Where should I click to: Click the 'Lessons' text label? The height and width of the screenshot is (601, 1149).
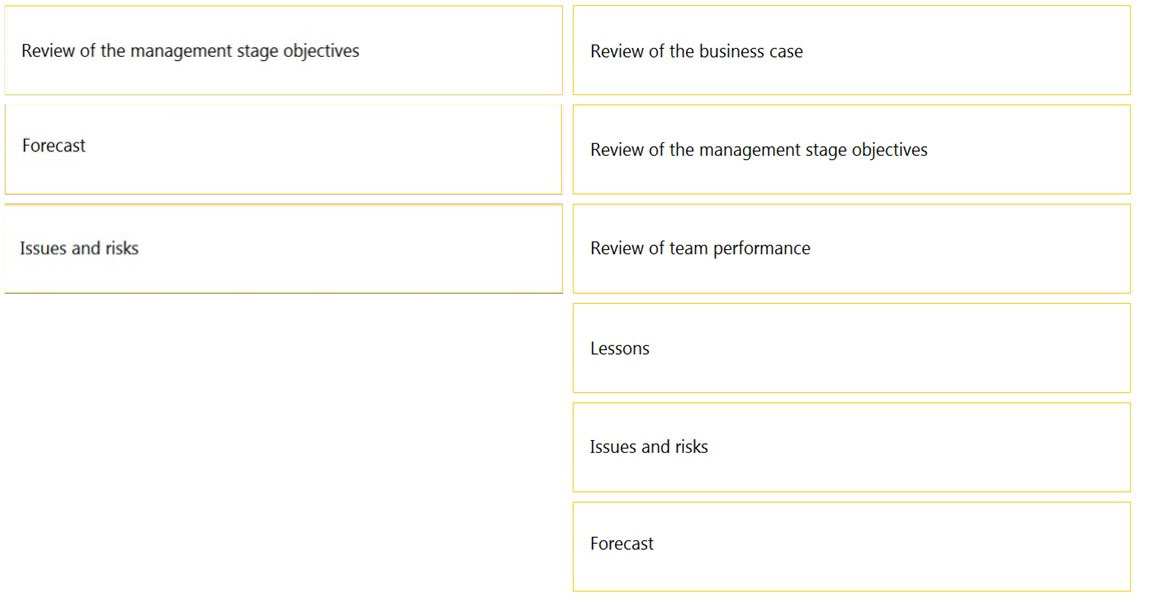tap(620, 348)
